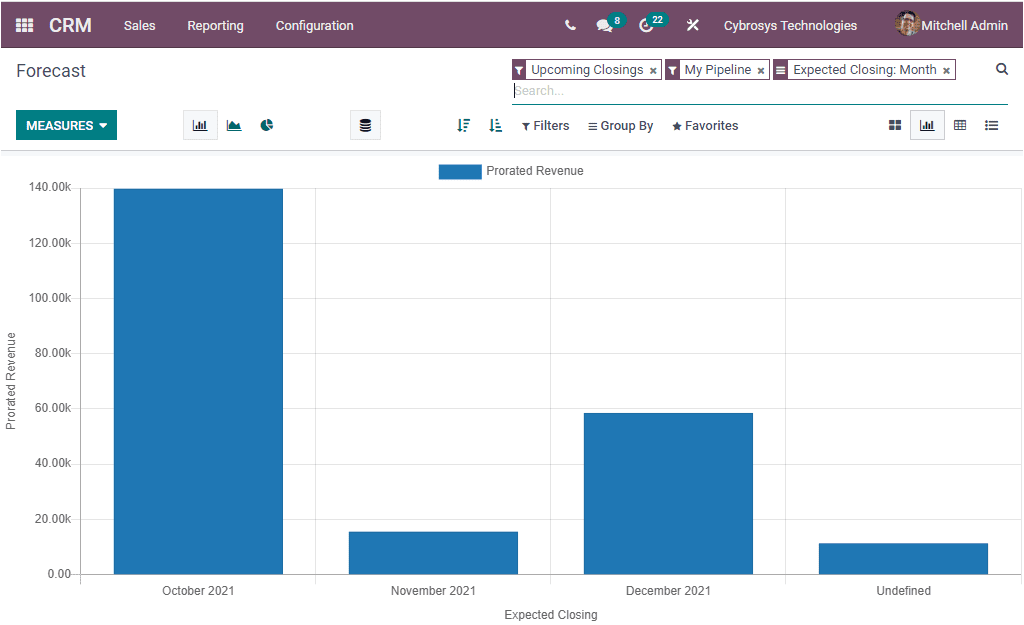1024x625 pixels.
Task: Switch to the list view
Action: 991,125
